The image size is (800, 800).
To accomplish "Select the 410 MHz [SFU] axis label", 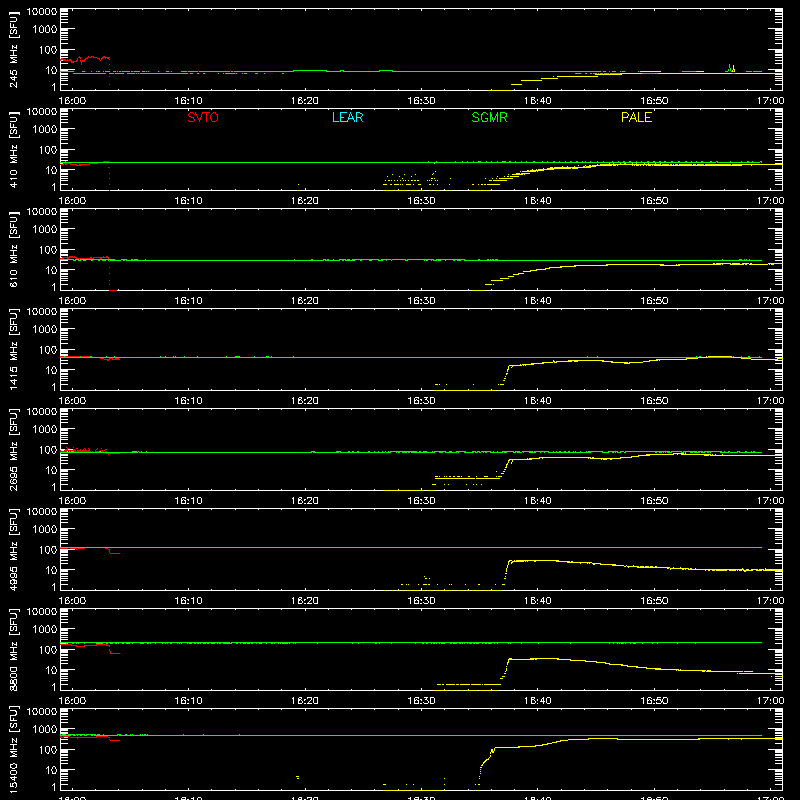I will click(x=14, y=149).
